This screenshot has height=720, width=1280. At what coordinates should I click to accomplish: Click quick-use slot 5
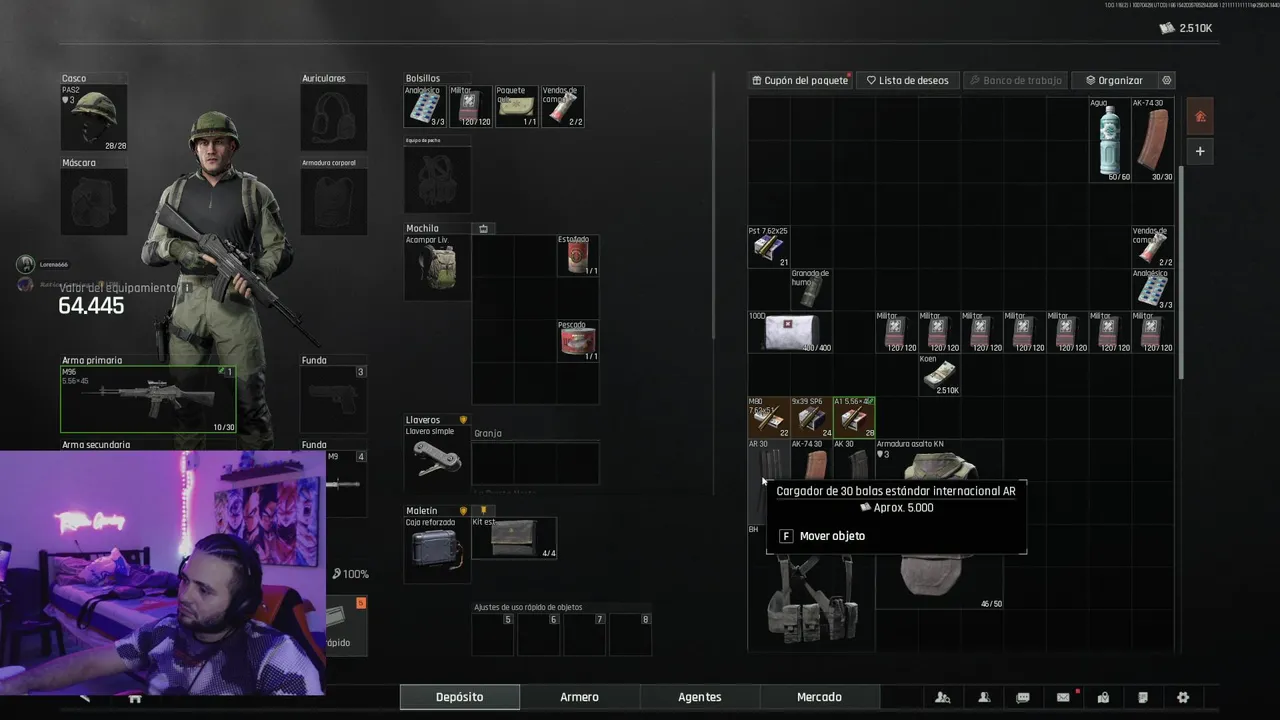(493, 635)
